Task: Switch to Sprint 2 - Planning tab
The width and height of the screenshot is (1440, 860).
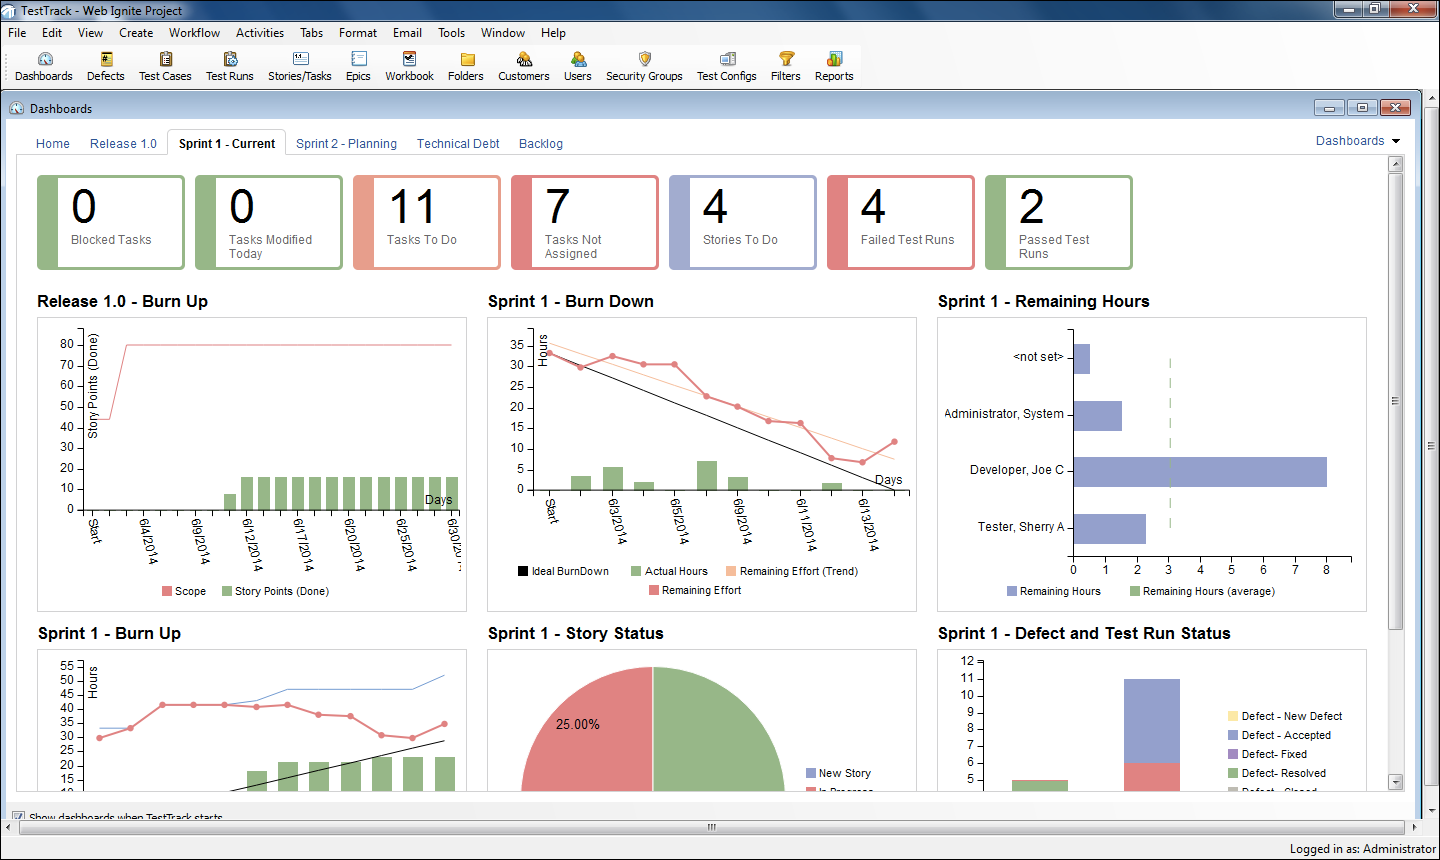Action: [346, 144]
